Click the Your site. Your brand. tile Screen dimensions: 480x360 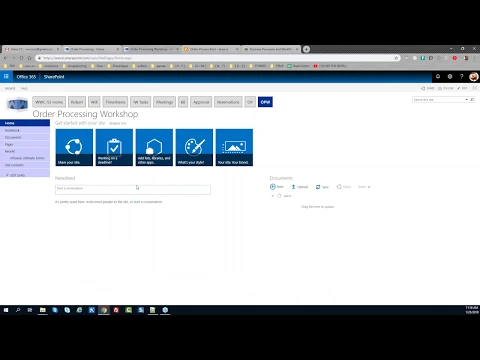[x=234, y=147]
